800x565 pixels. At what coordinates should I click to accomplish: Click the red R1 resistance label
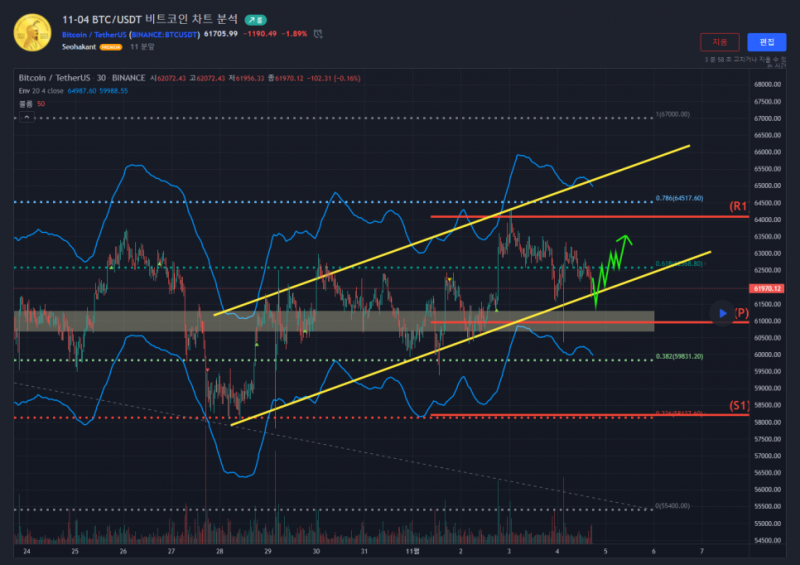(x=739, y=207)
